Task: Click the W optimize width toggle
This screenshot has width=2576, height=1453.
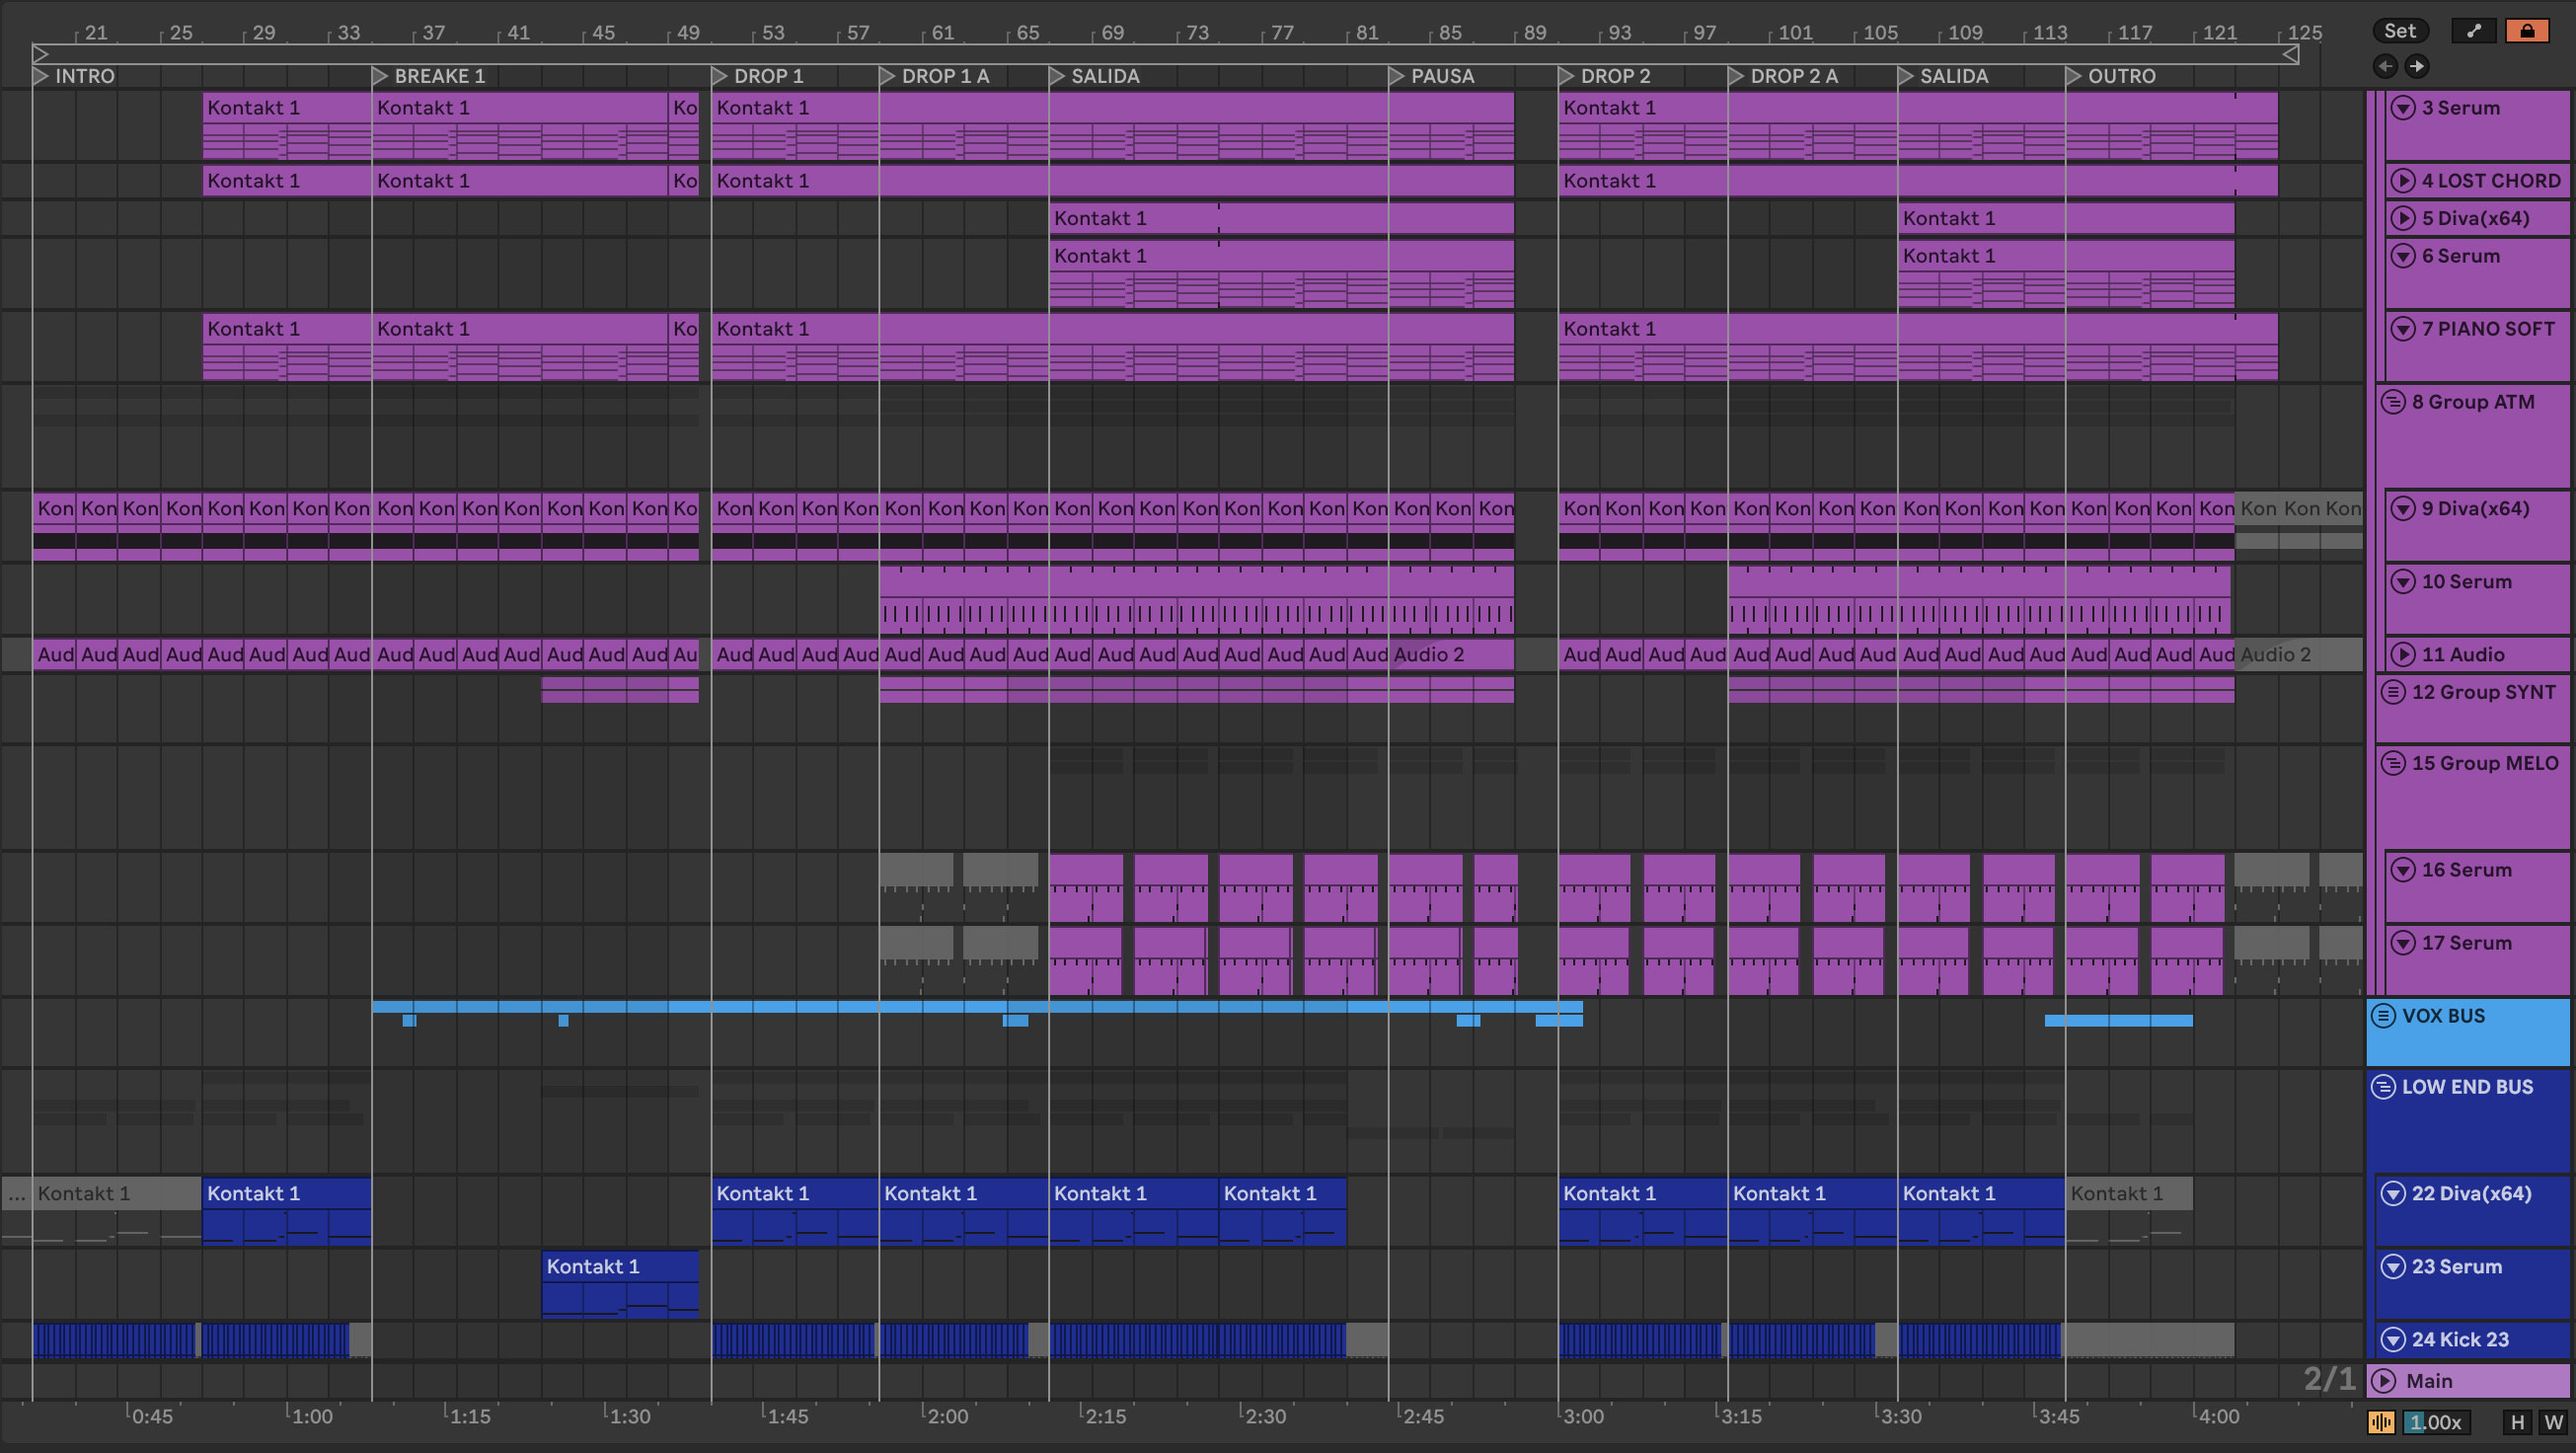Action: coord(2553,1422)
